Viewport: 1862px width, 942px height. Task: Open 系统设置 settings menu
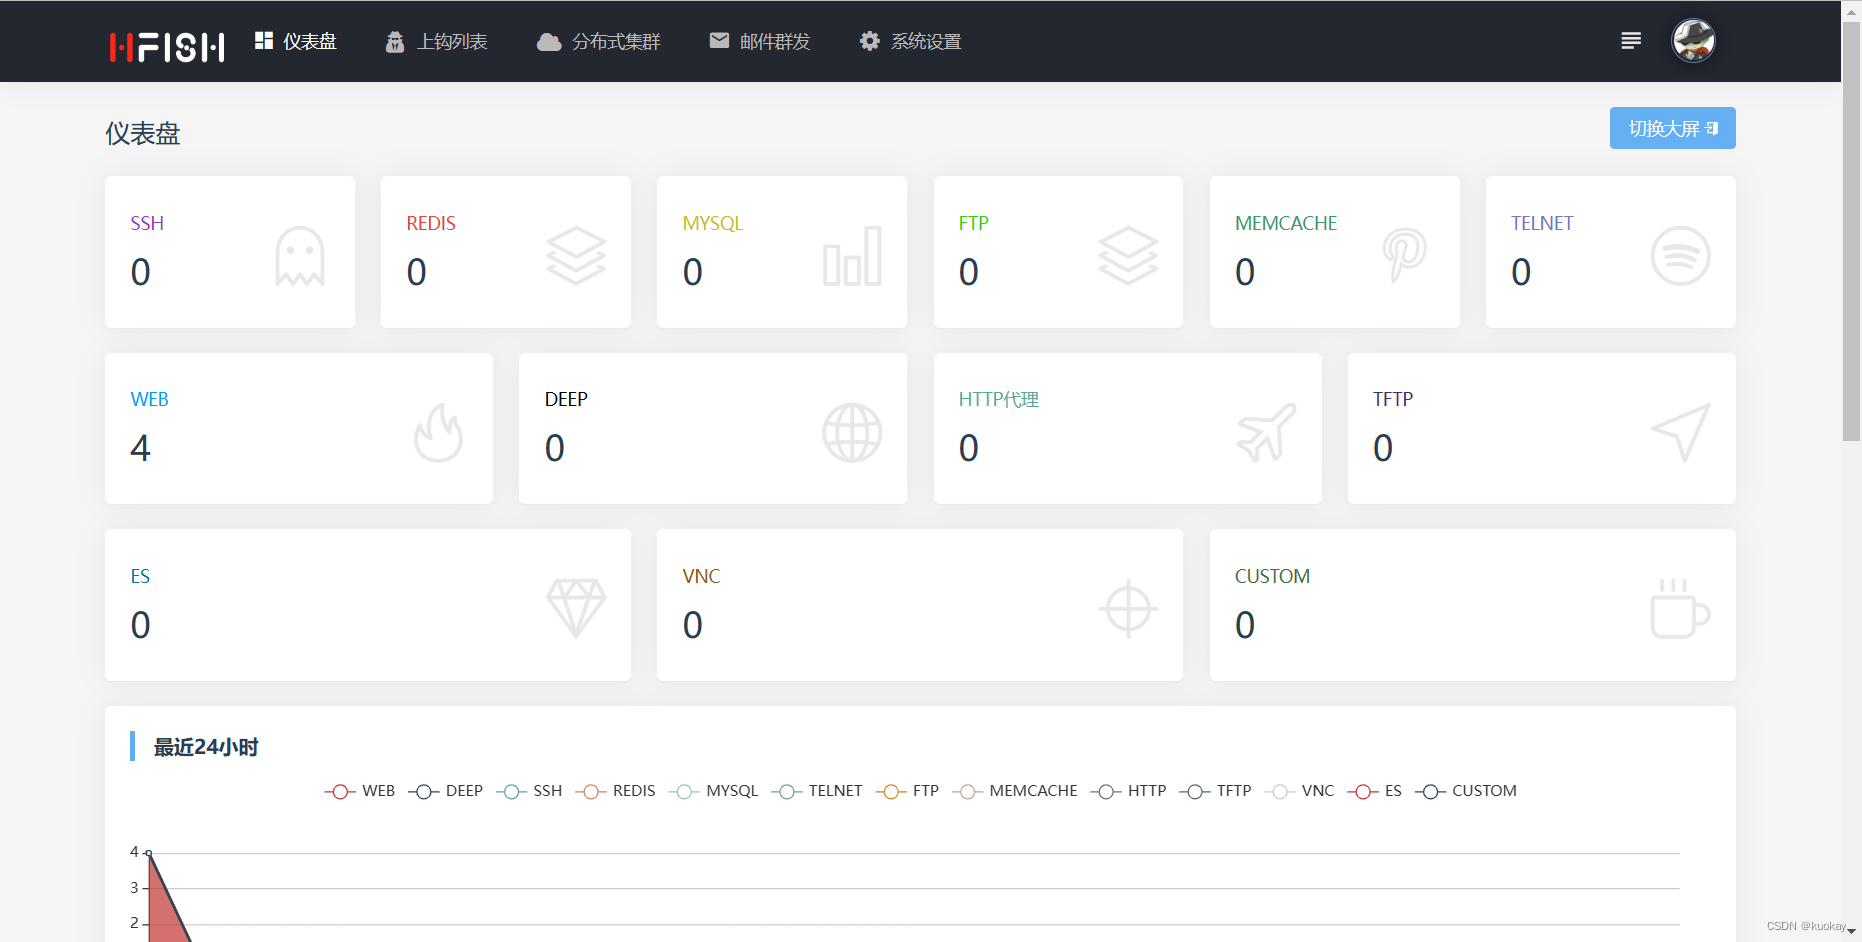pos(911,41)
